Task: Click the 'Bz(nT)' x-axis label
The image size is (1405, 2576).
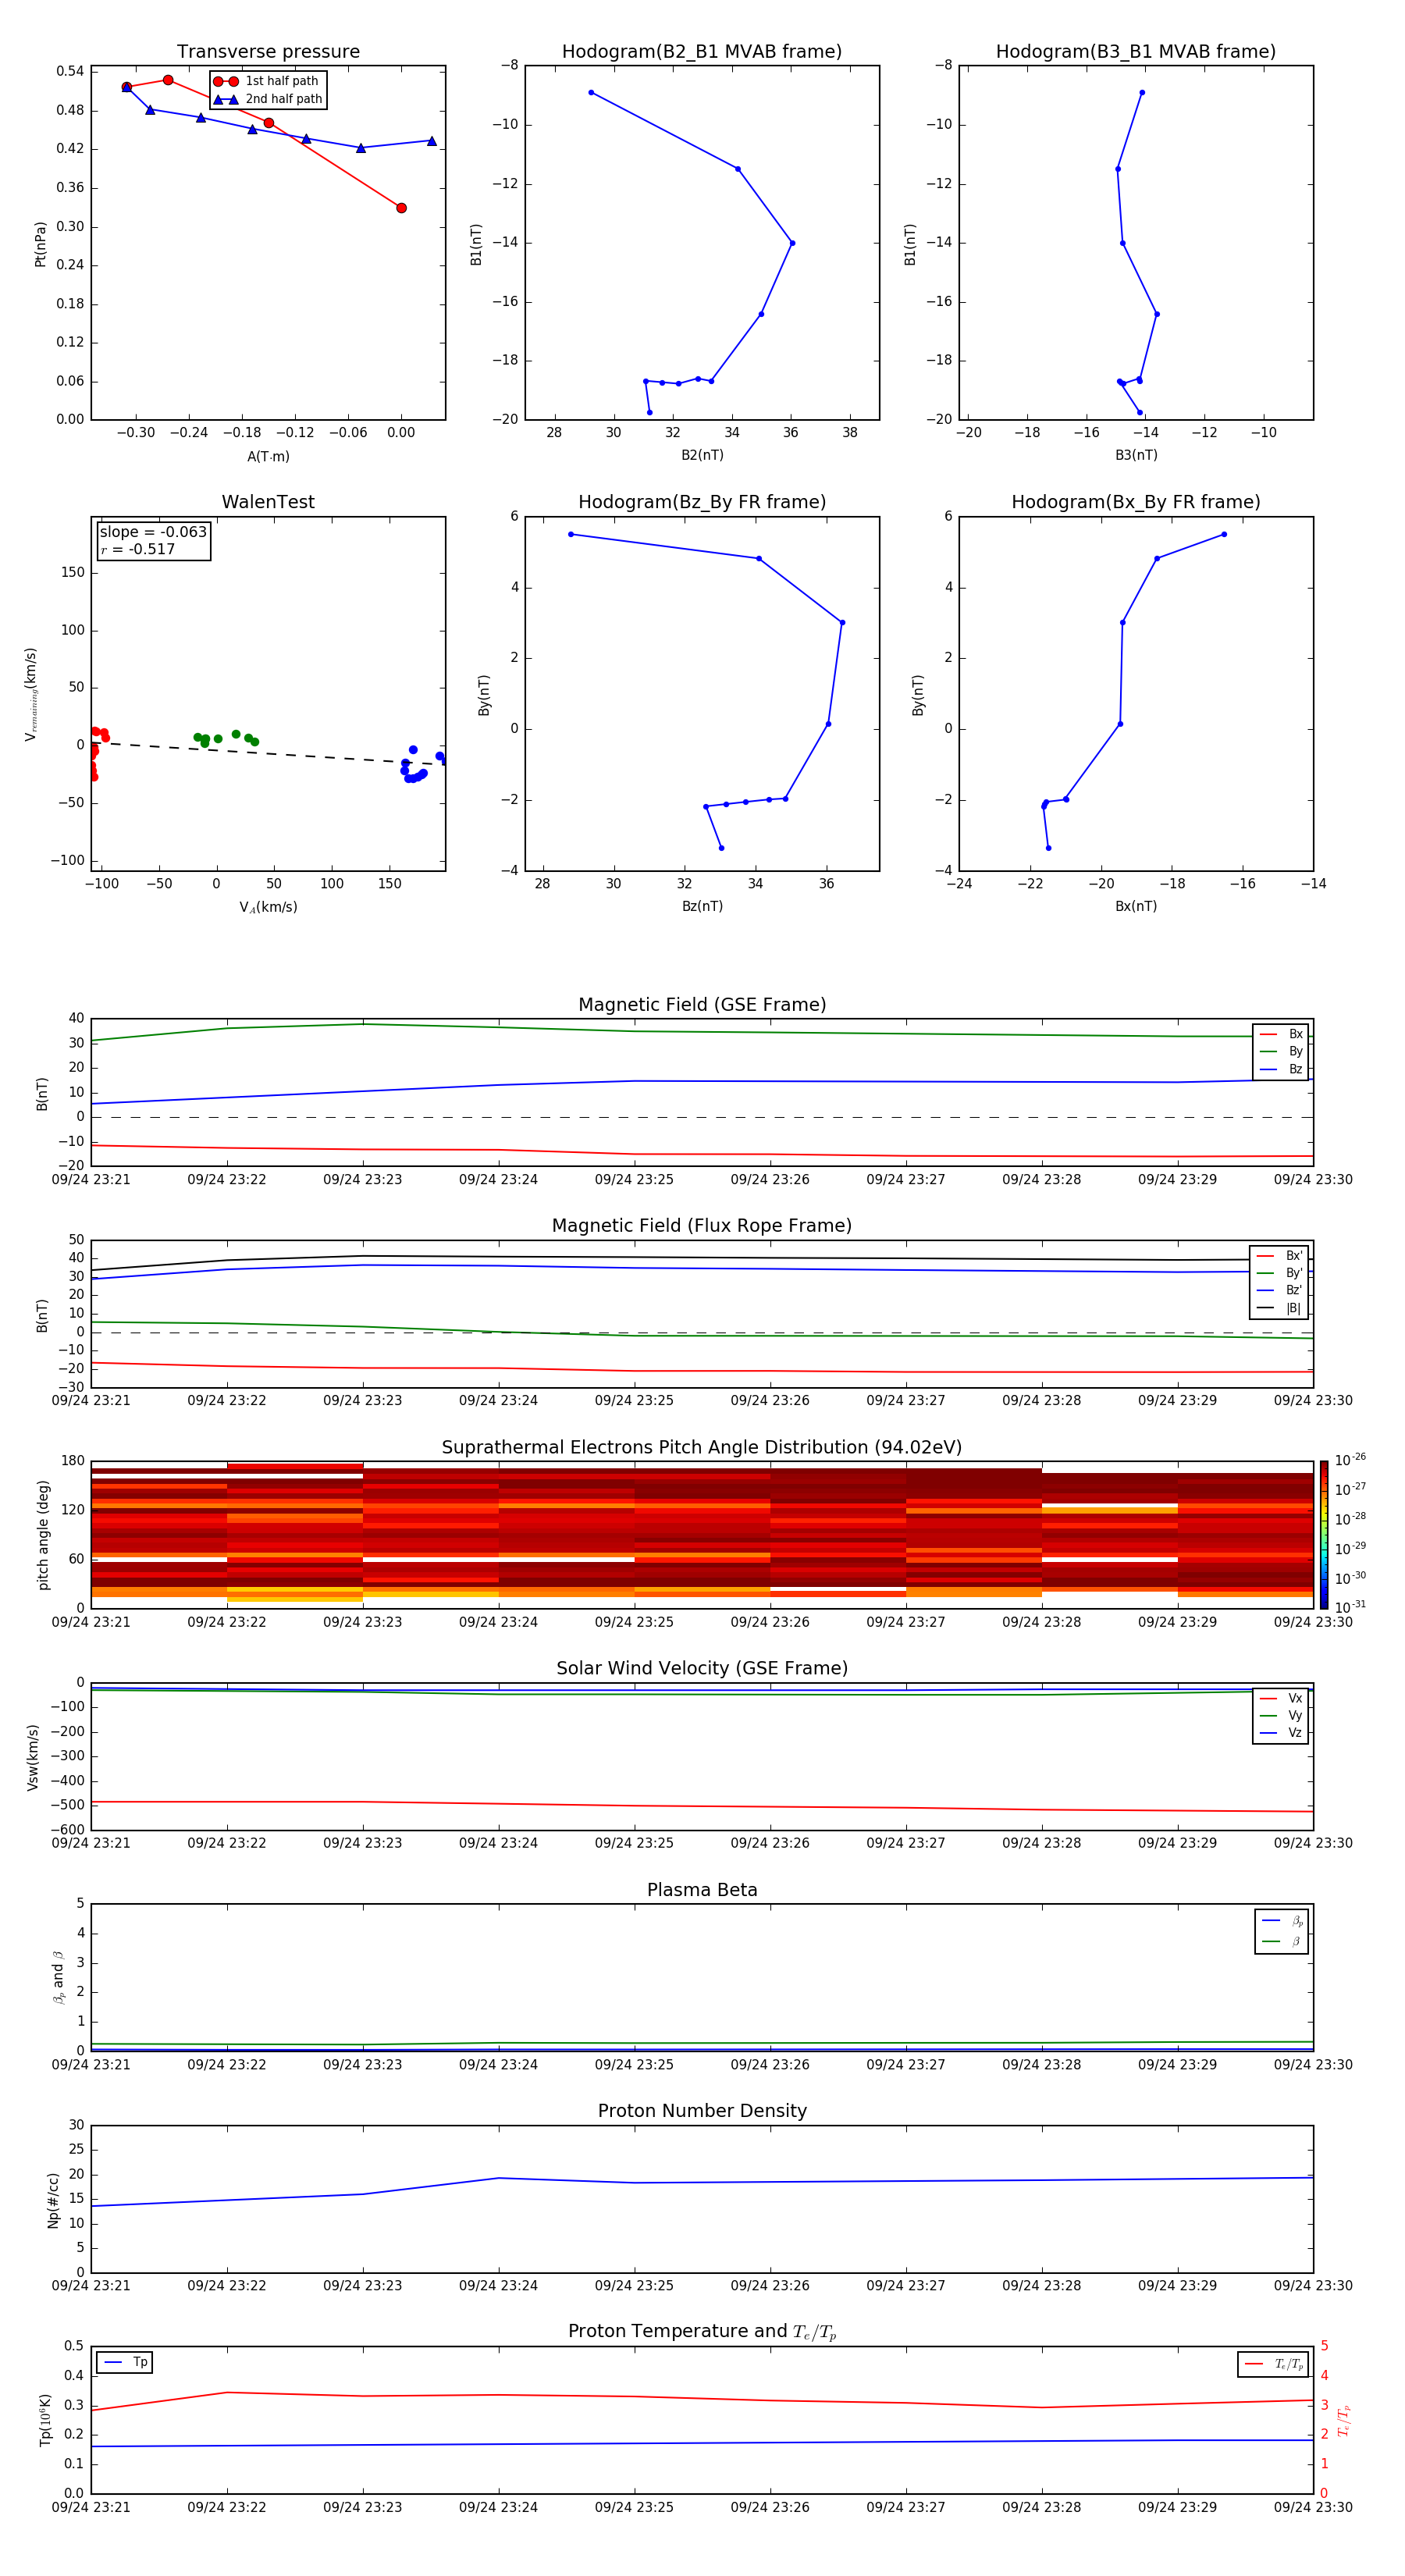Action: coord(702,906)
